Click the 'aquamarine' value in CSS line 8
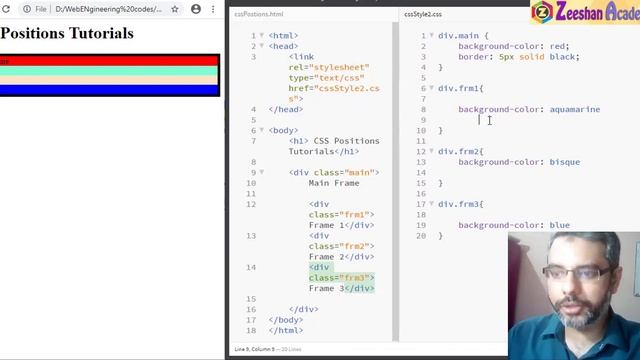This screenshot has width=640, height=360. coord(575,109)
